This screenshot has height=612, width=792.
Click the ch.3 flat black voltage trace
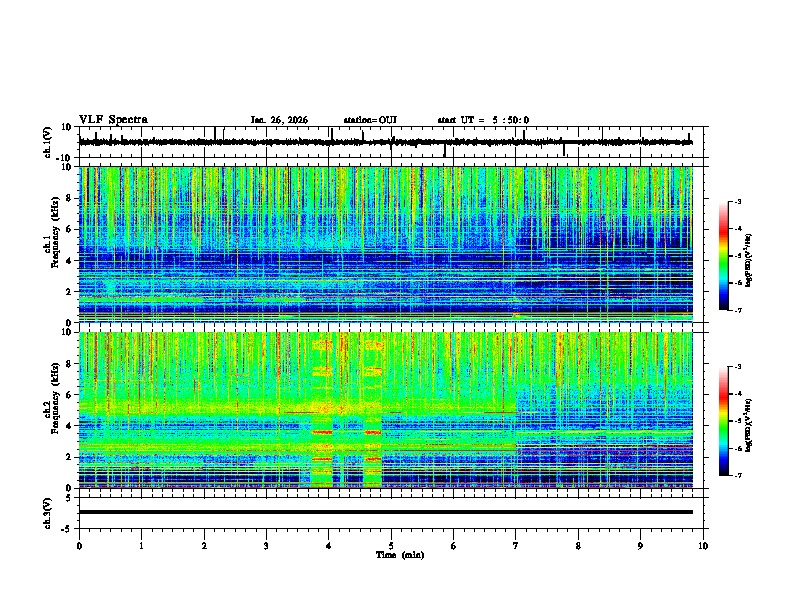tap(385, 512)
